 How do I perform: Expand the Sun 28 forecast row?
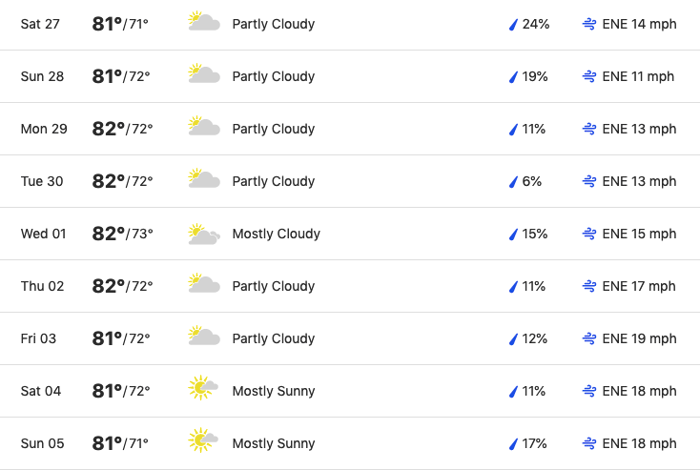click(x=350, y=76)
